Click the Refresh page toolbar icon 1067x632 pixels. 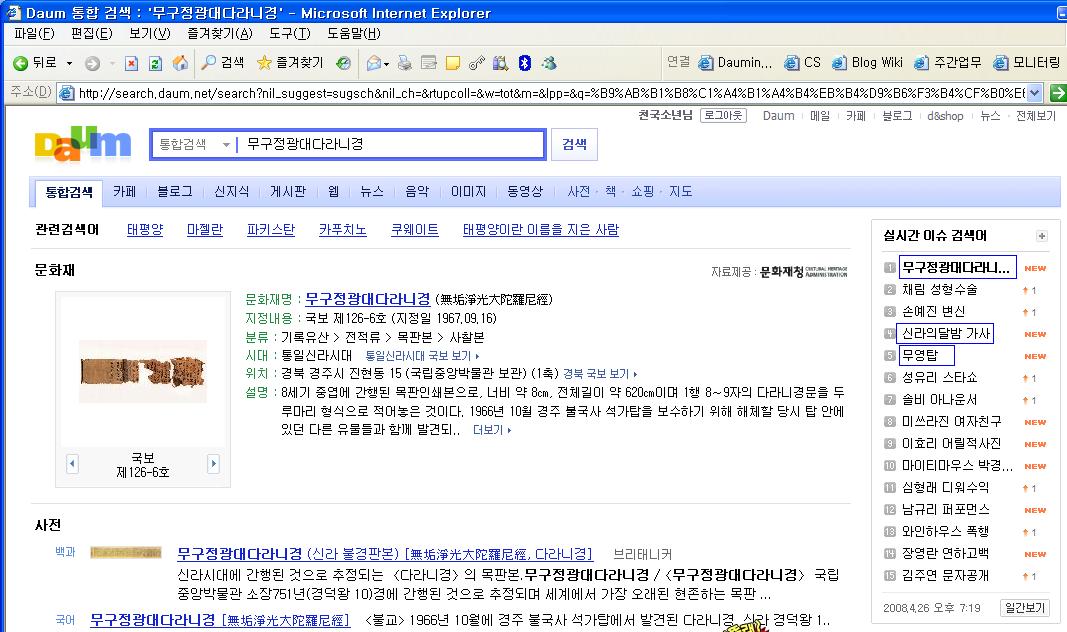coord(156,63)
